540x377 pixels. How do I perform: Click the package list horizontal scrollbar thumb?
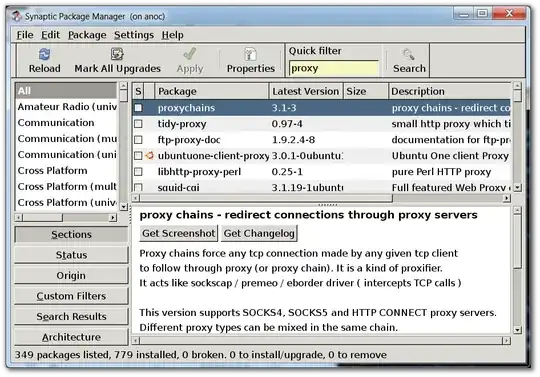tap(266, 198)
